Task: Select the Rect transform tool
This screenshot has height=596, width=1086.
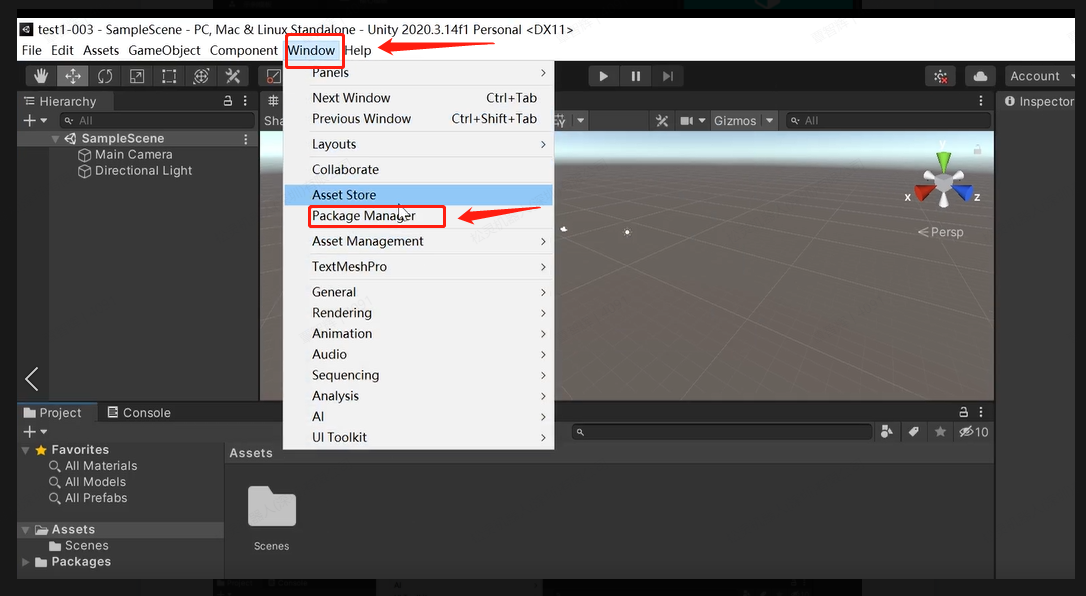Action: 169,76
